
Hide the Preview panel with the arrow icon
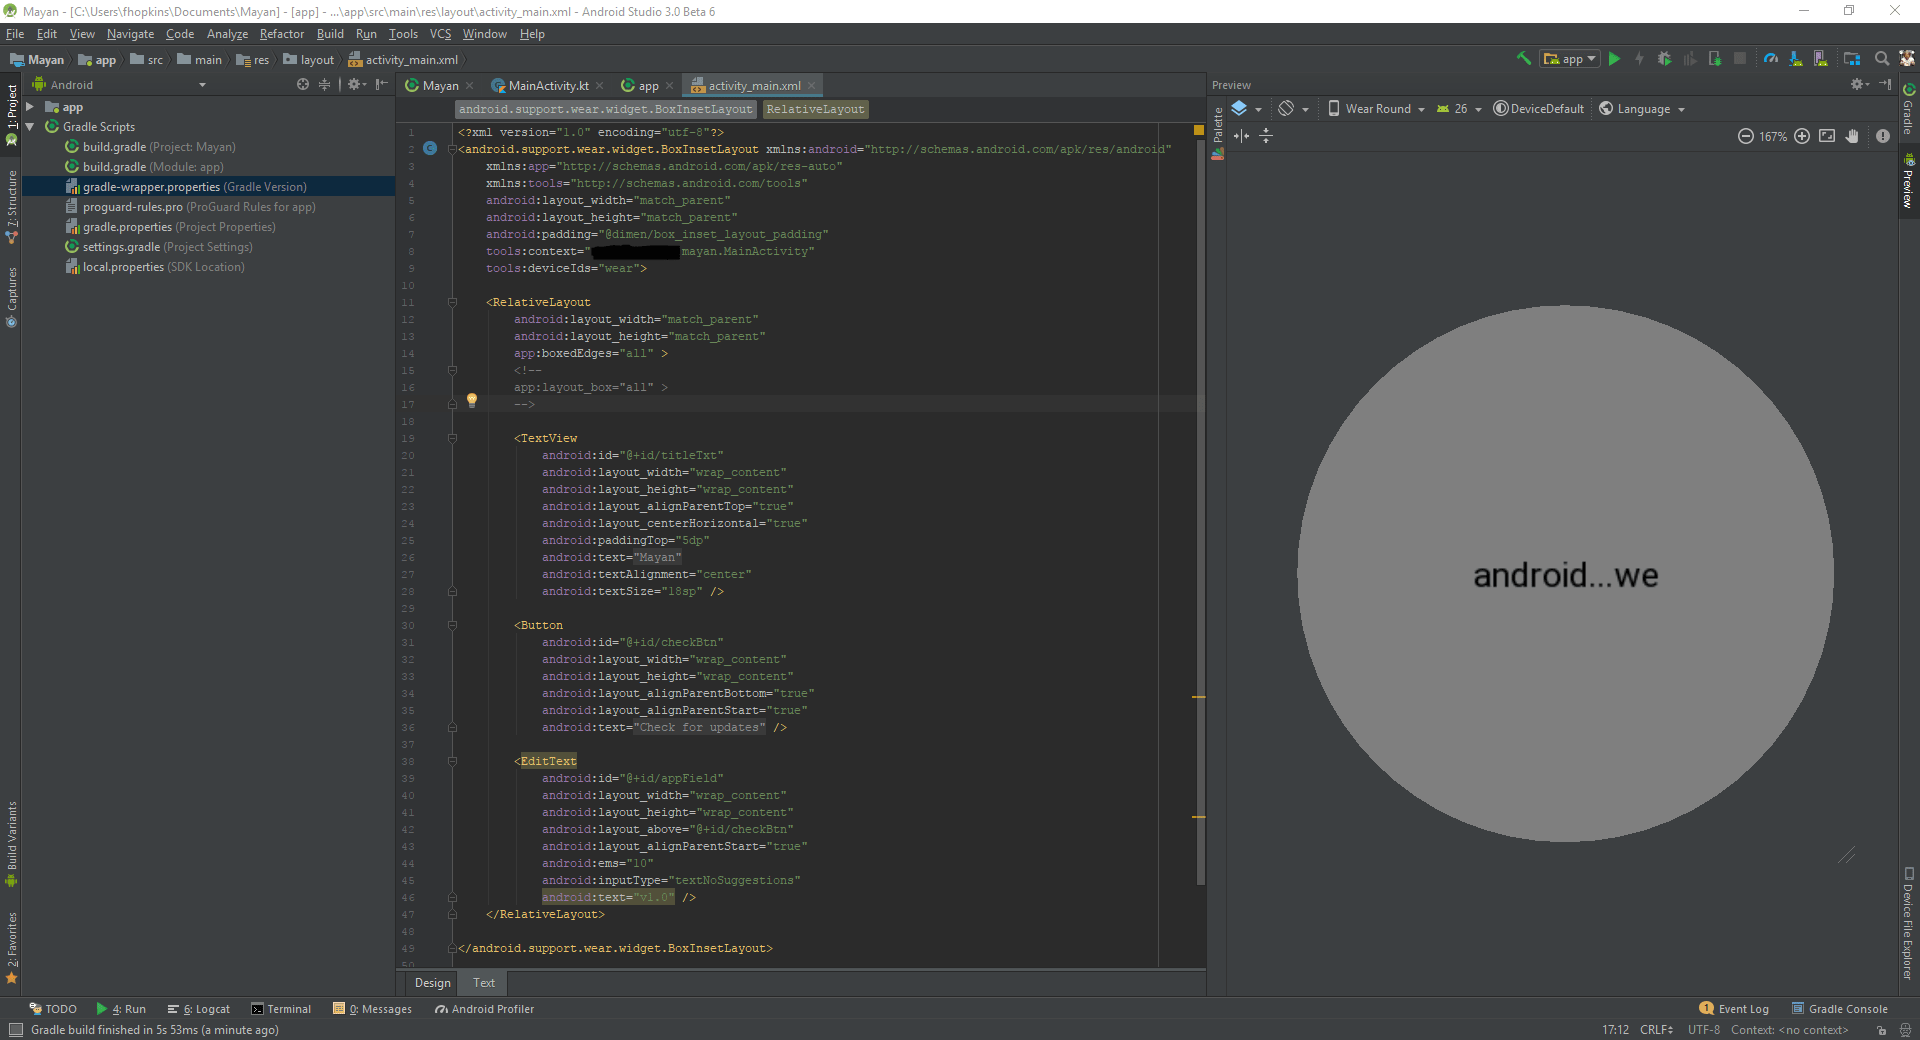coord(1885,85)
